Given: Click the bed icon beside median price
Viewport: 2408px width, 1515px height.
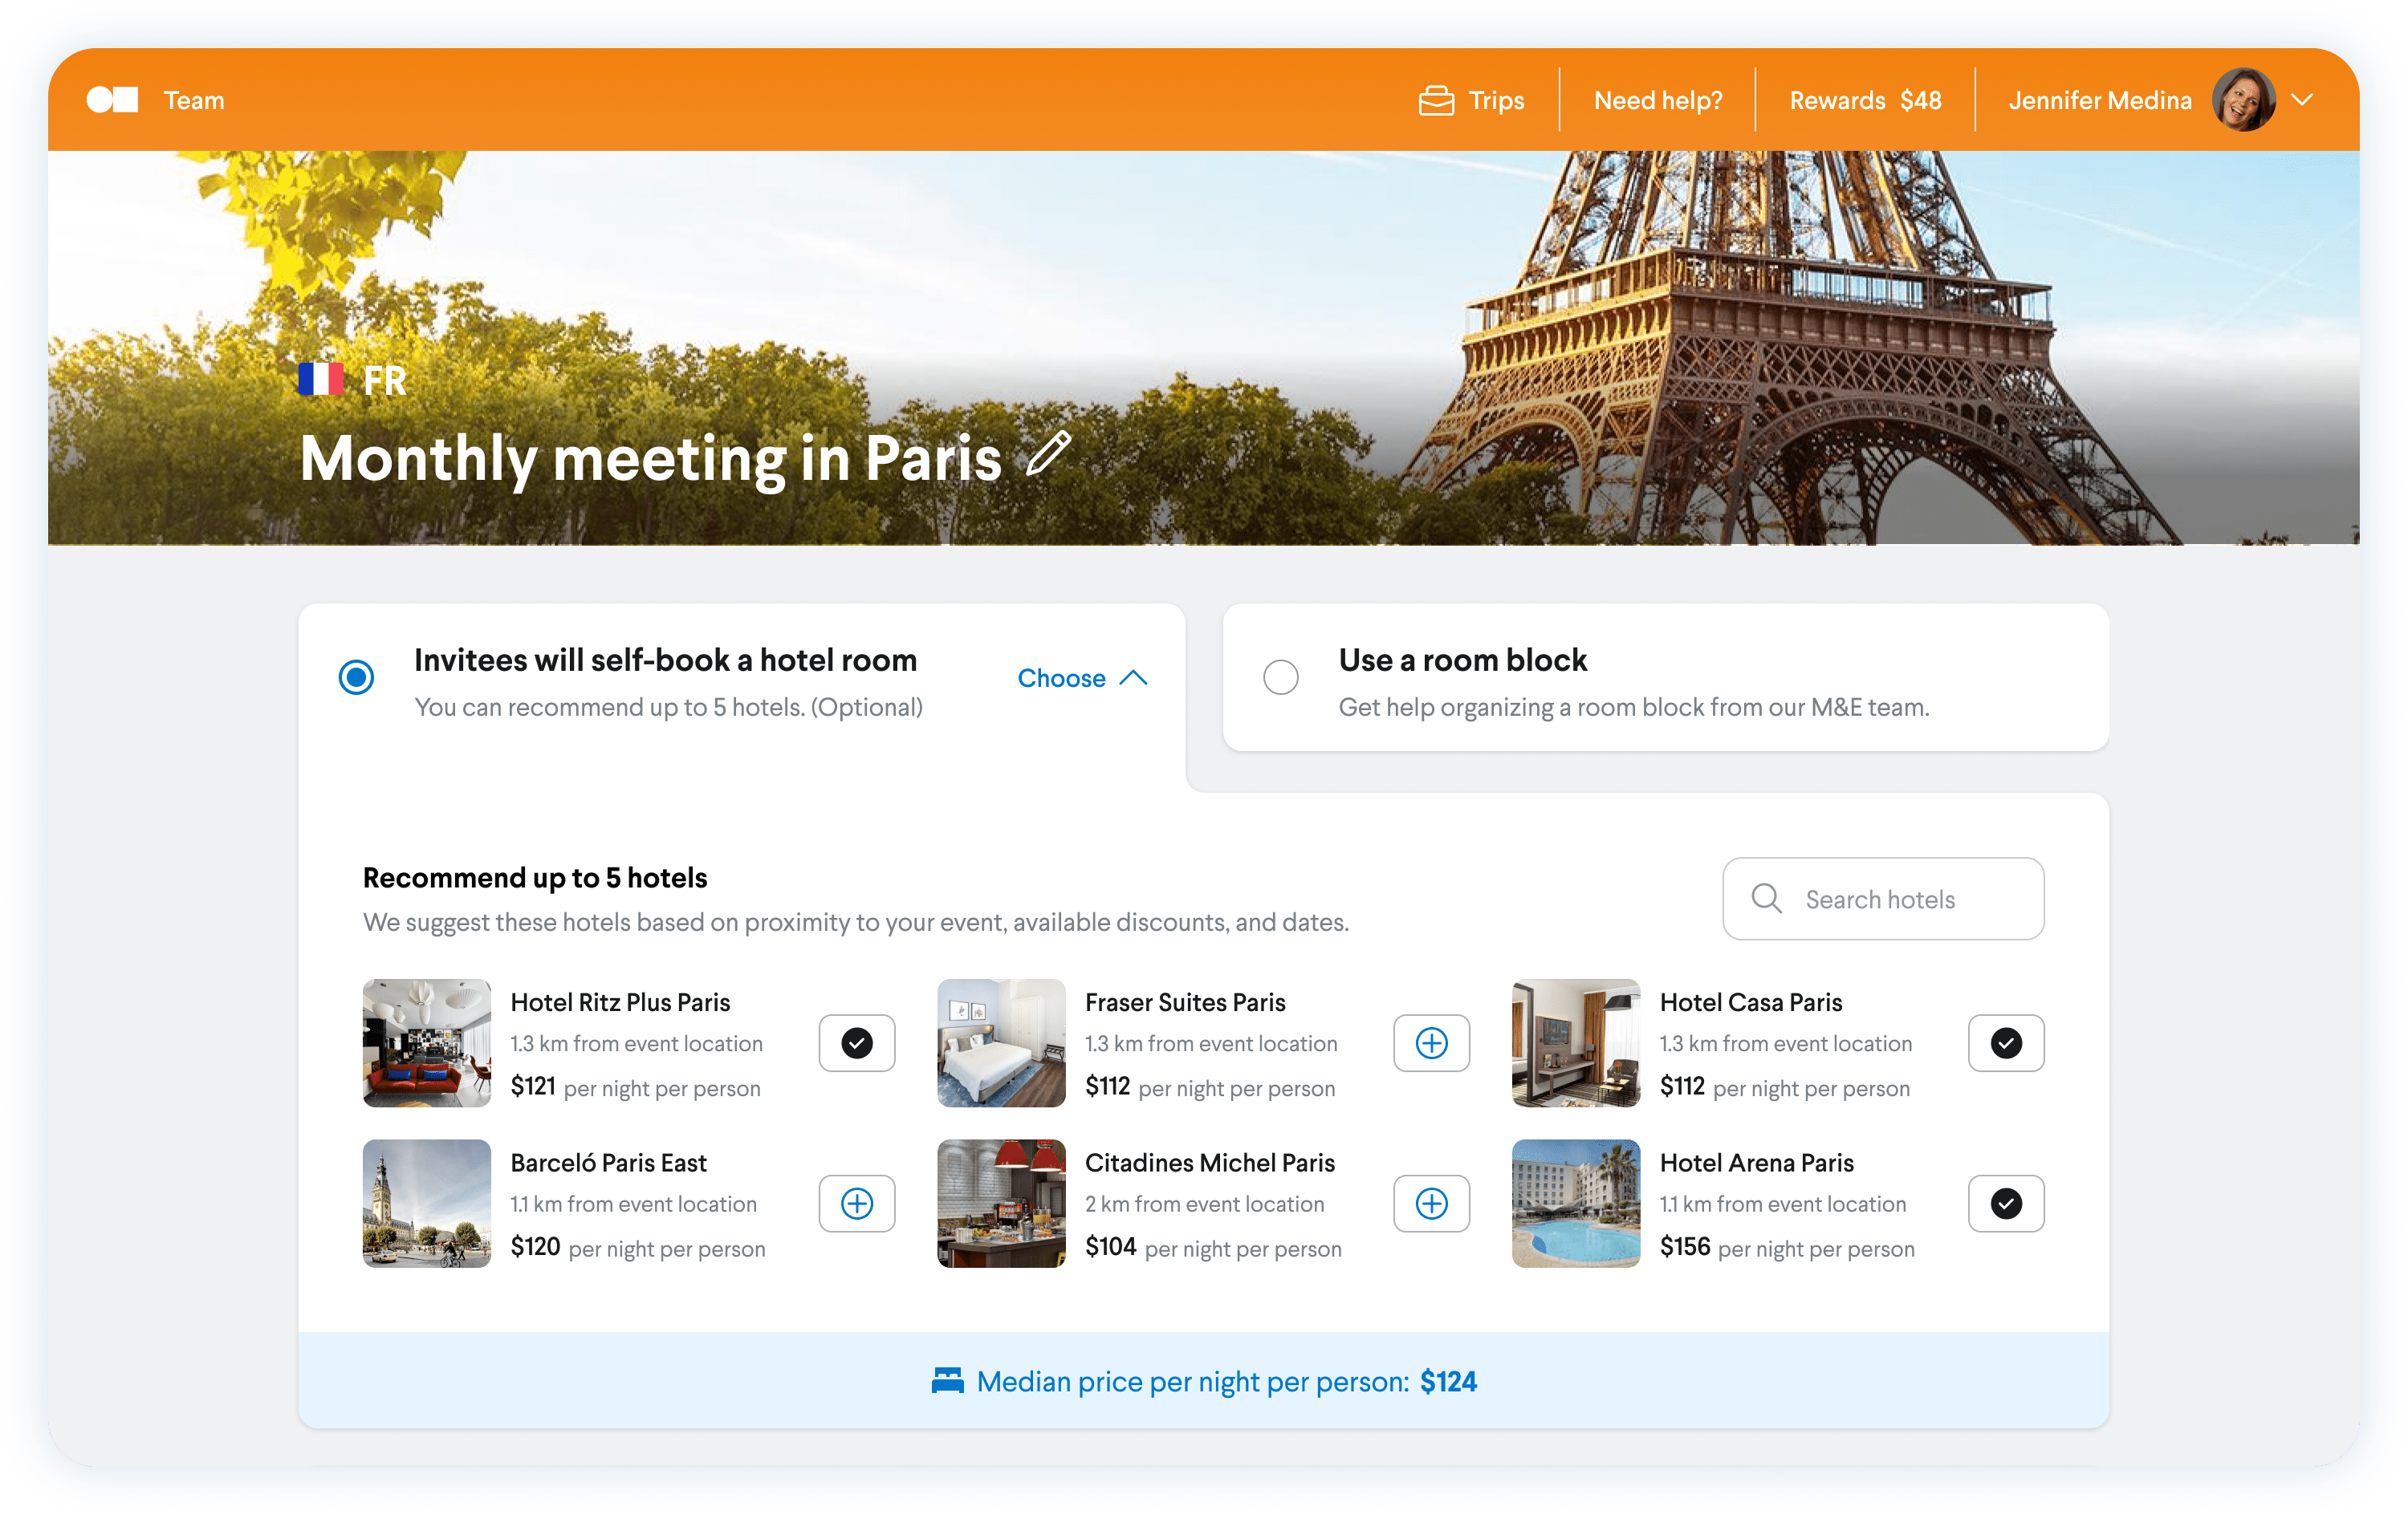Looking at the screenshot, I should pos(947,1381).
